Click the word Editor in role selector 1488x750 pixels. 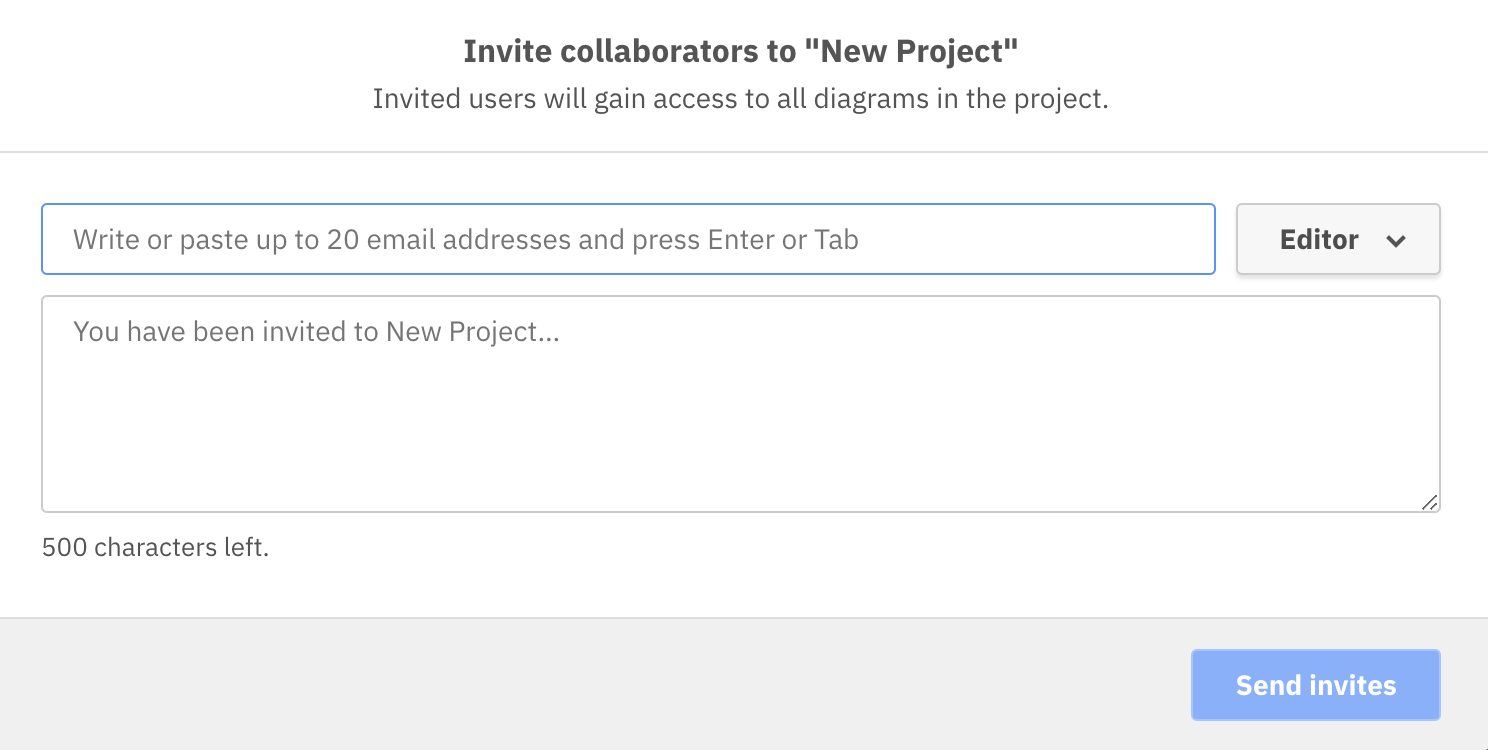(x=1319, y=240)
